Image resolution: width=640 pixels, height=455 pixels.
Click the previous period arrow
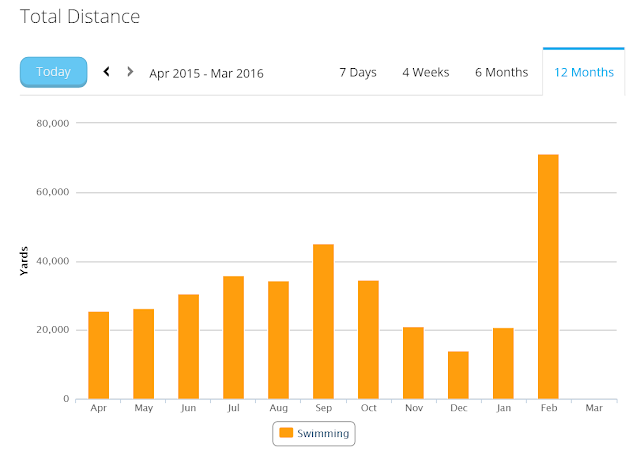click(107, 72)
